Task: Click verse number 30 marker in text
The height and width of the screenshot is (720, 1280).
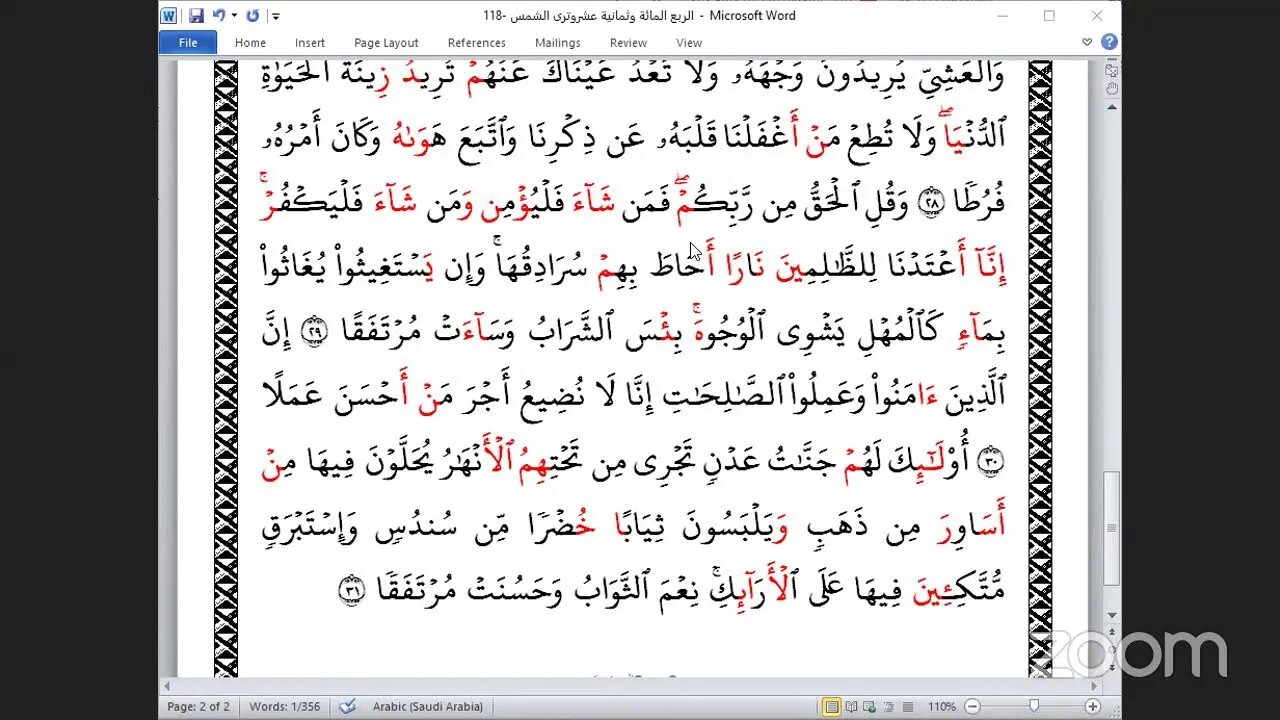Action: pos(991,461)
